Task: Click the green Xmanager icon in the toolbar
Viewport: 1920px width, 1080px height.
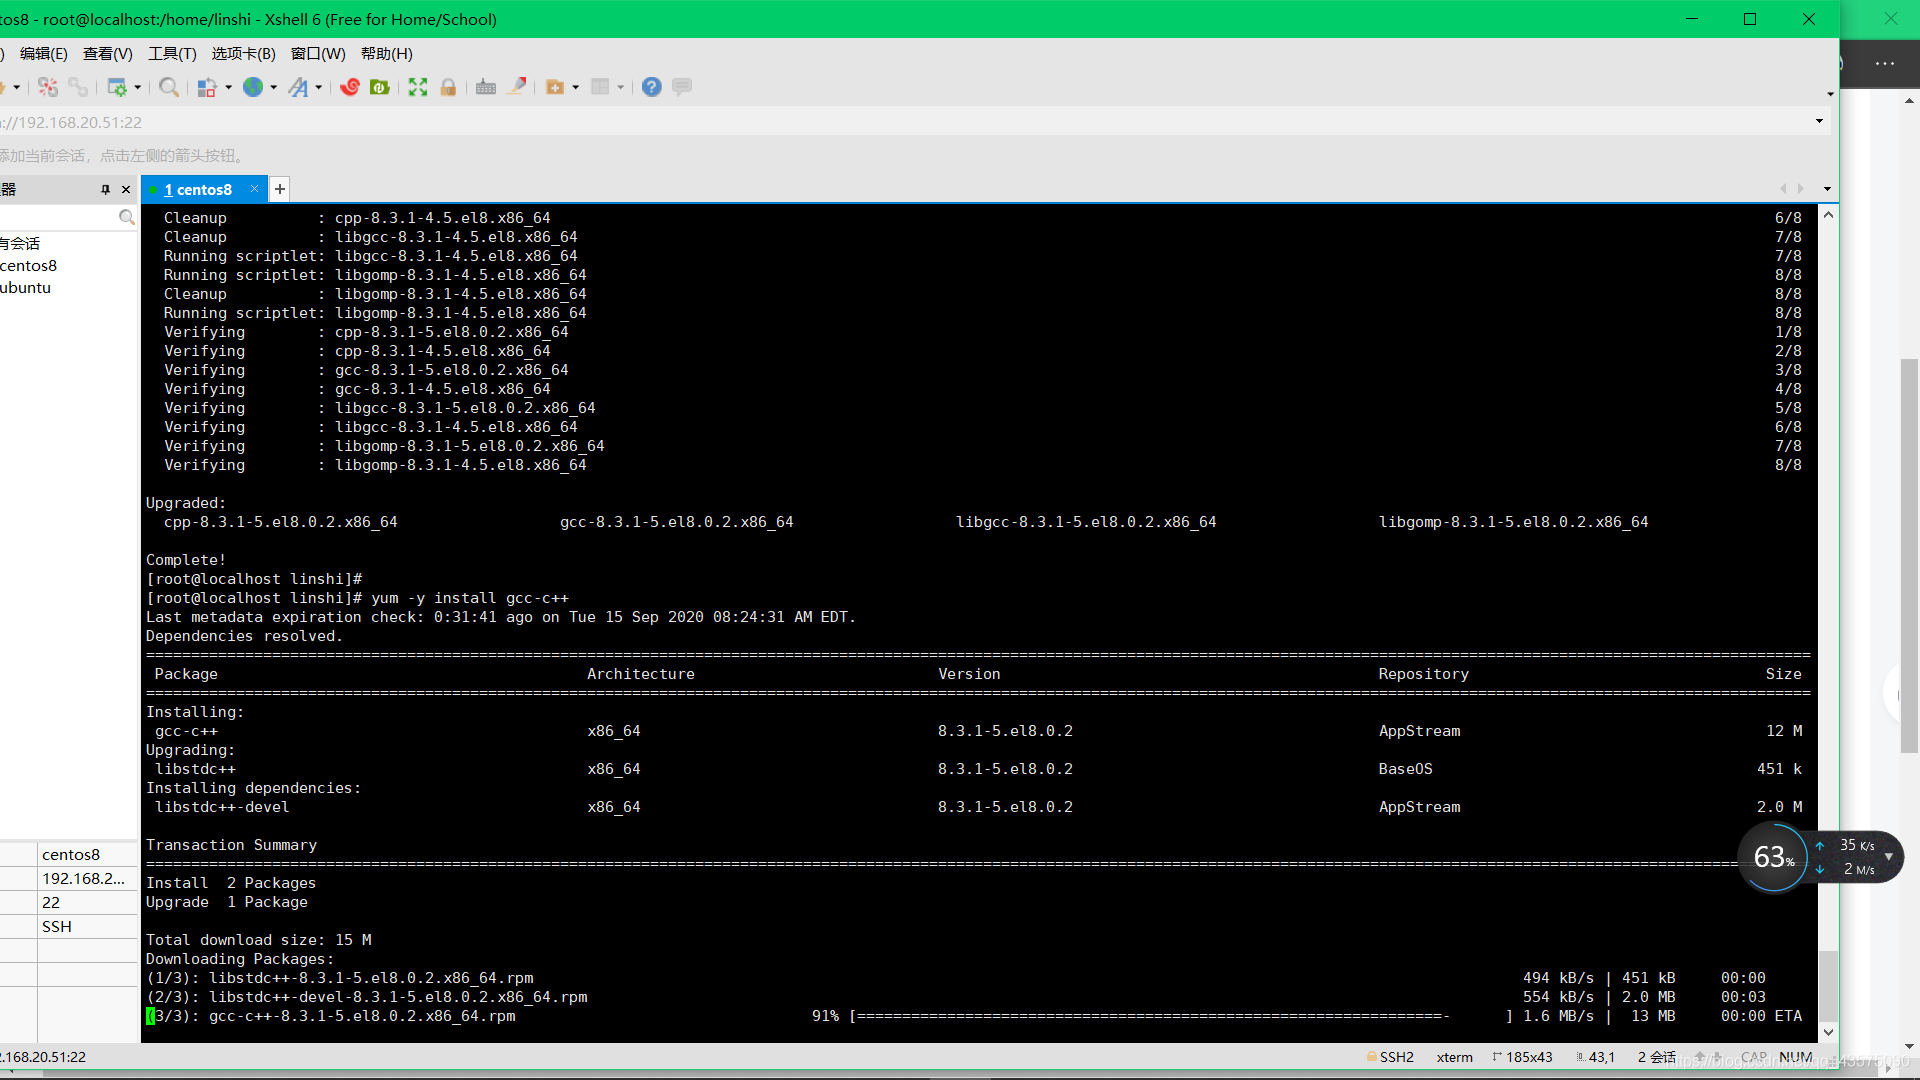Action: [x=380, y=87]
